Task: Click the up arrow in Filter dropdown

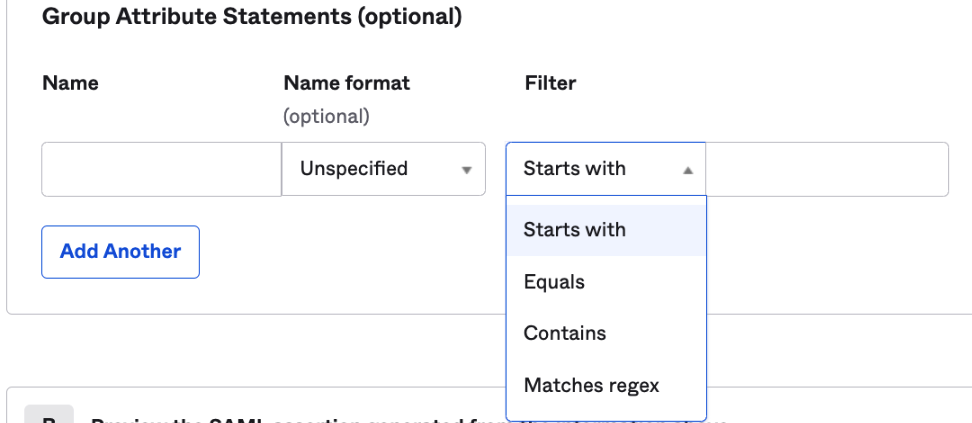Action: [688, 170]
